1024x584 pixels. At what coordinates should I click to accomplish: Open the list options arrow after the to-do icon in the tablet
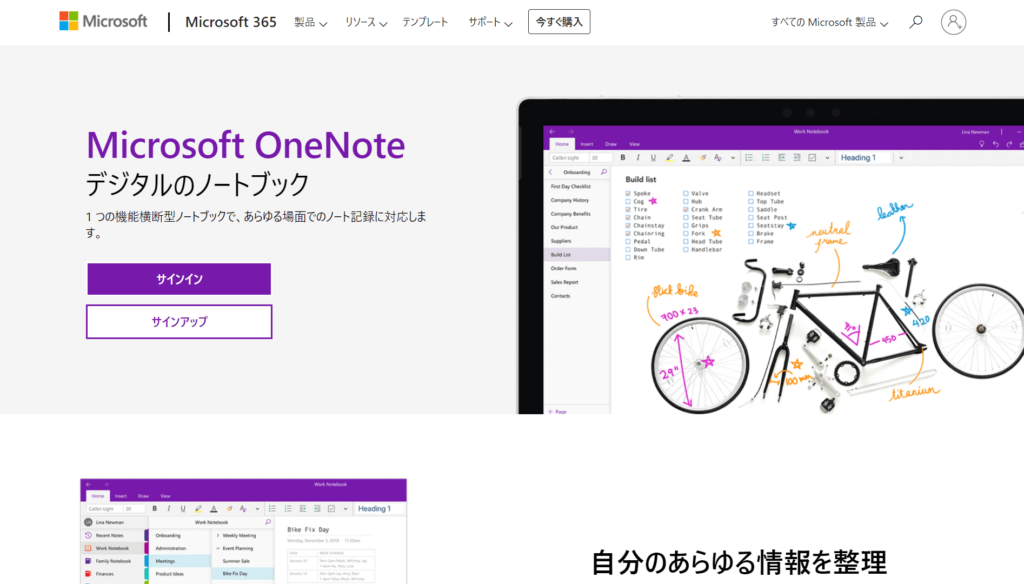827,157
